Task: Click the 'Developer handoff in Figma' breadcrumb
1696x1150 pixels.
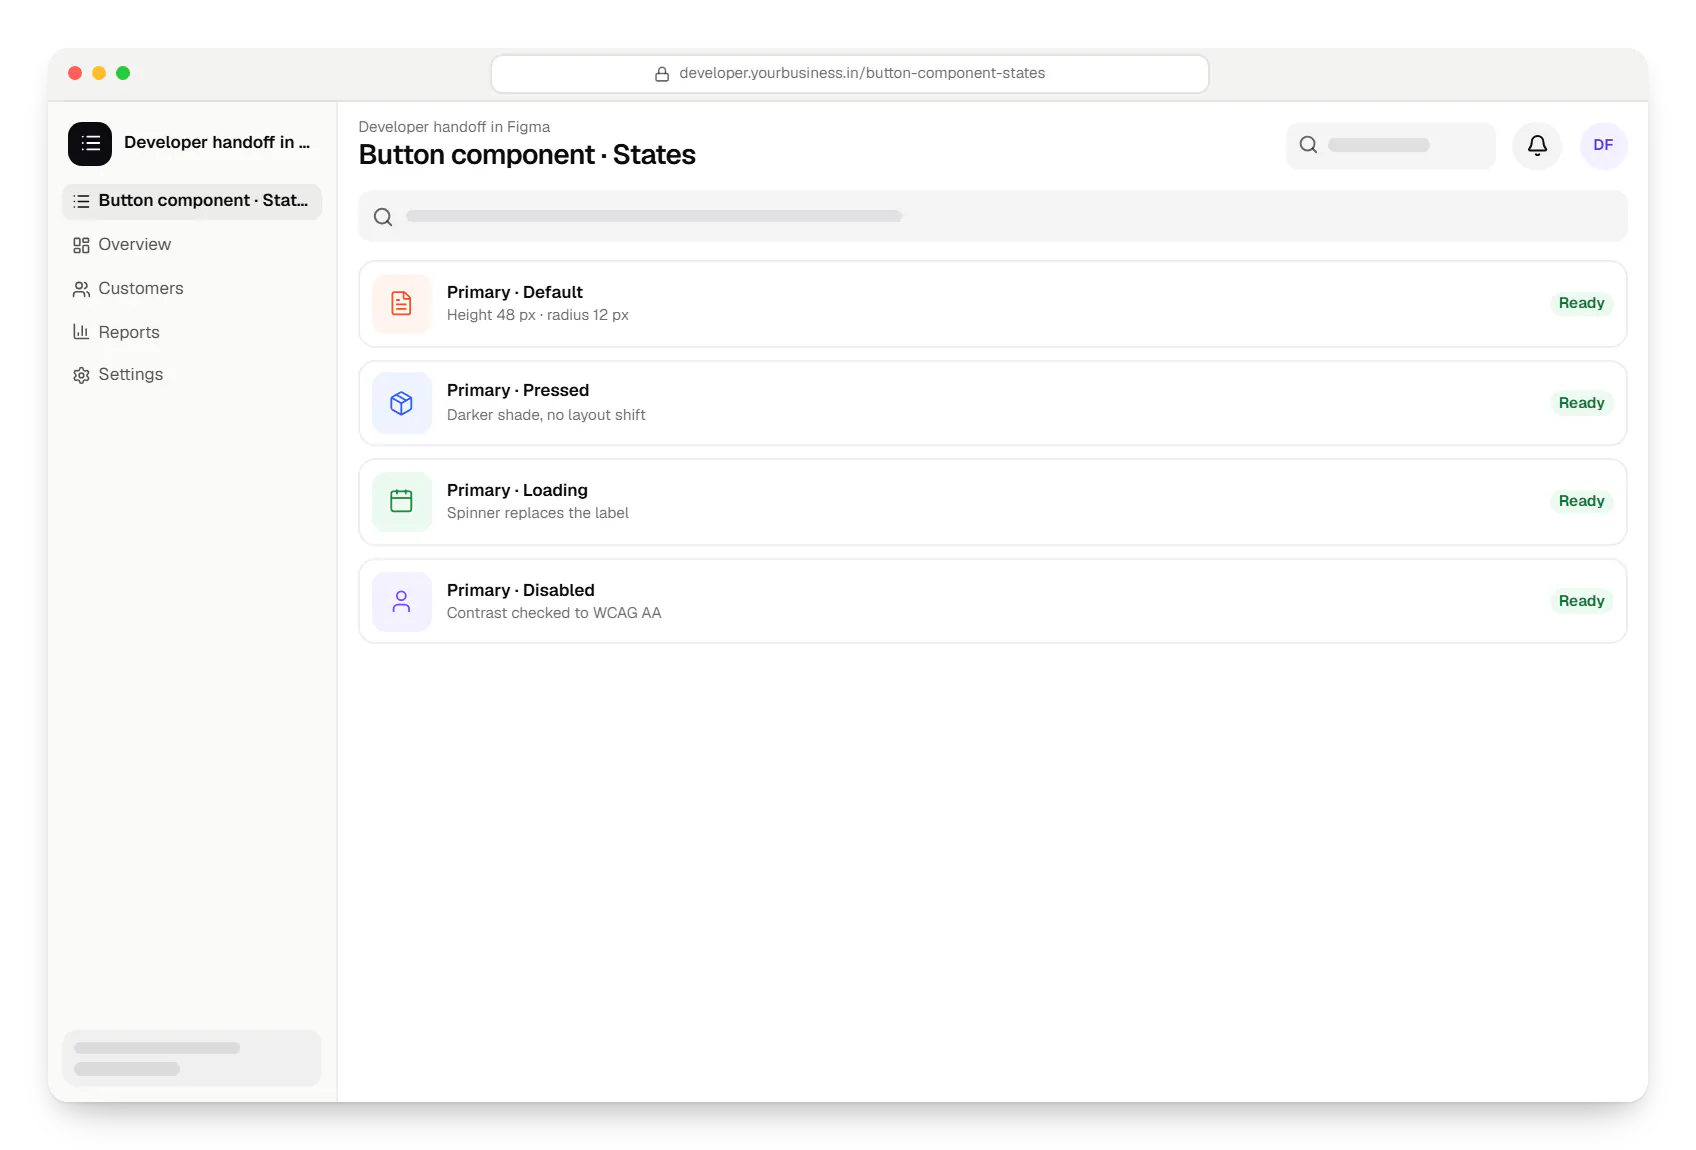Action: coord(454,127)
